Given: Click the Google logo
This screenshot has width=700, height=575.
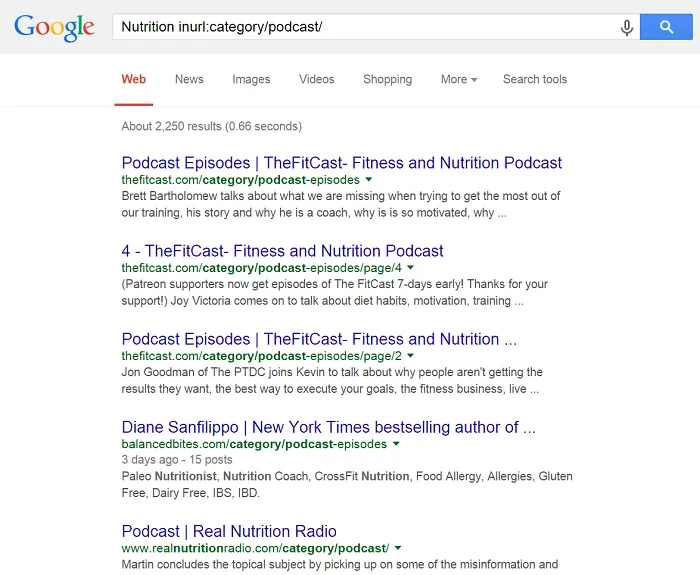Looking at the screenshot, I should (x=54, y=28).
